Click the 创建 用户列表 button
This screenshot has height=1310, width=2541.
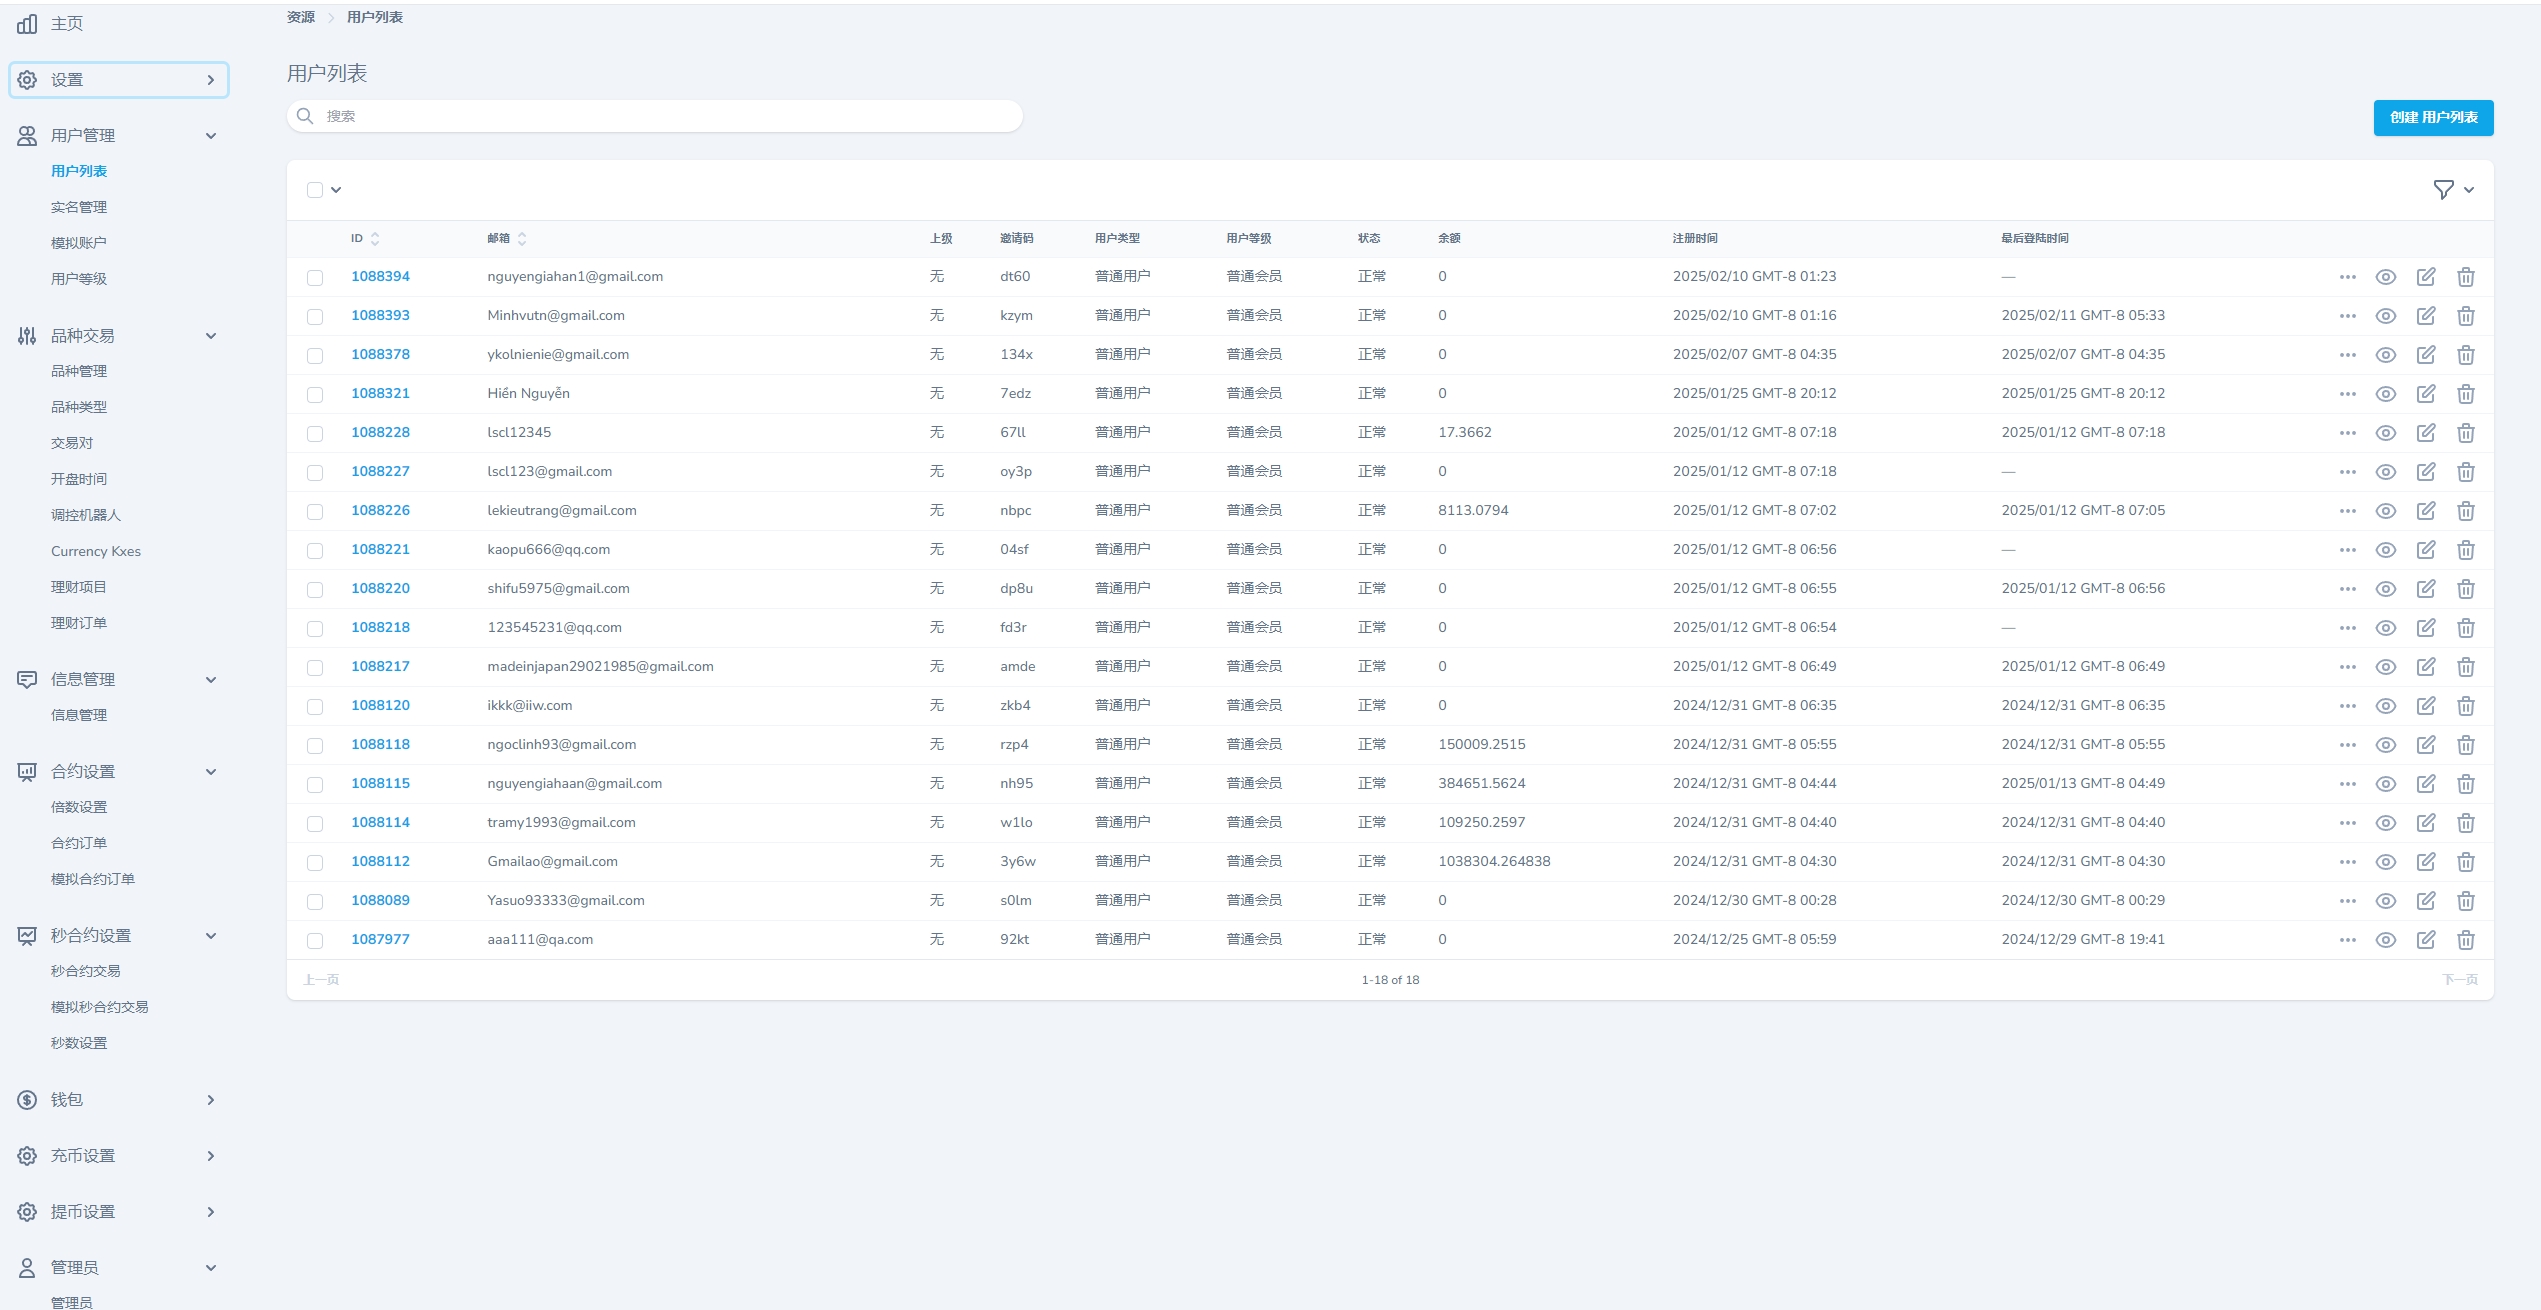2432,118
